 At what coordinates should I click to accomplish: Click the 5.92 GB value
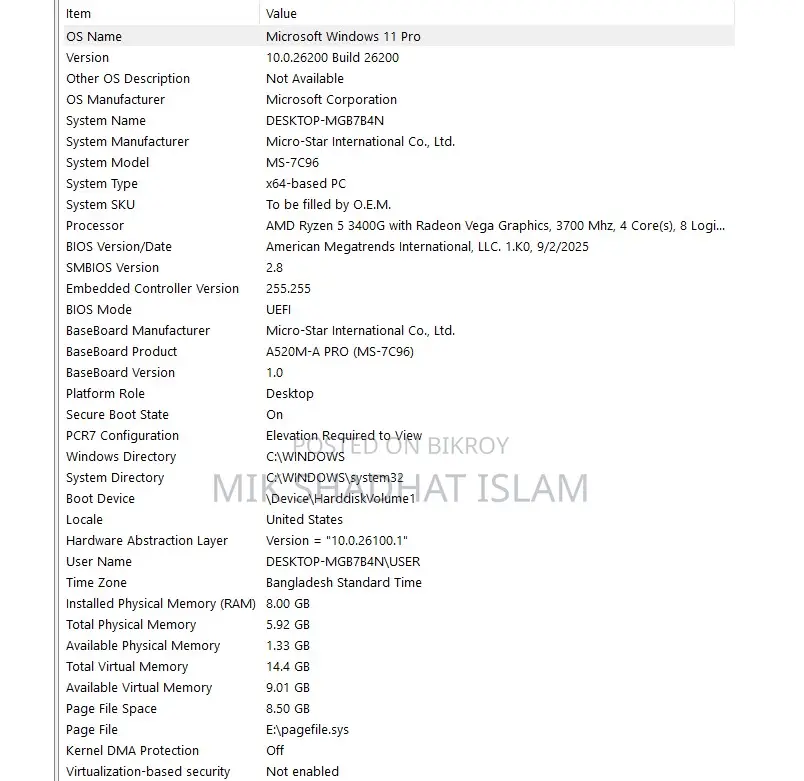(288, 625)
